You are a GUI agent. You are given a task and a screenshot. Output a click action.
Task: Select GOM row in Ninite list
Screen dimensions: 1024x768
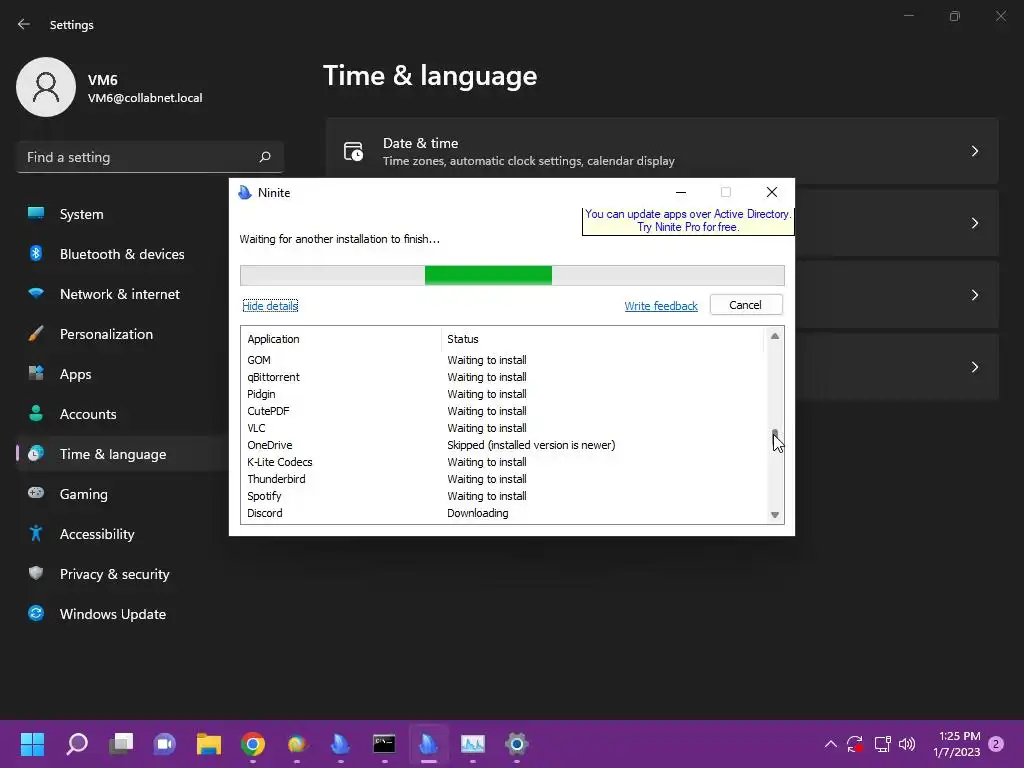pyautogui.click(x=503, y=360)
